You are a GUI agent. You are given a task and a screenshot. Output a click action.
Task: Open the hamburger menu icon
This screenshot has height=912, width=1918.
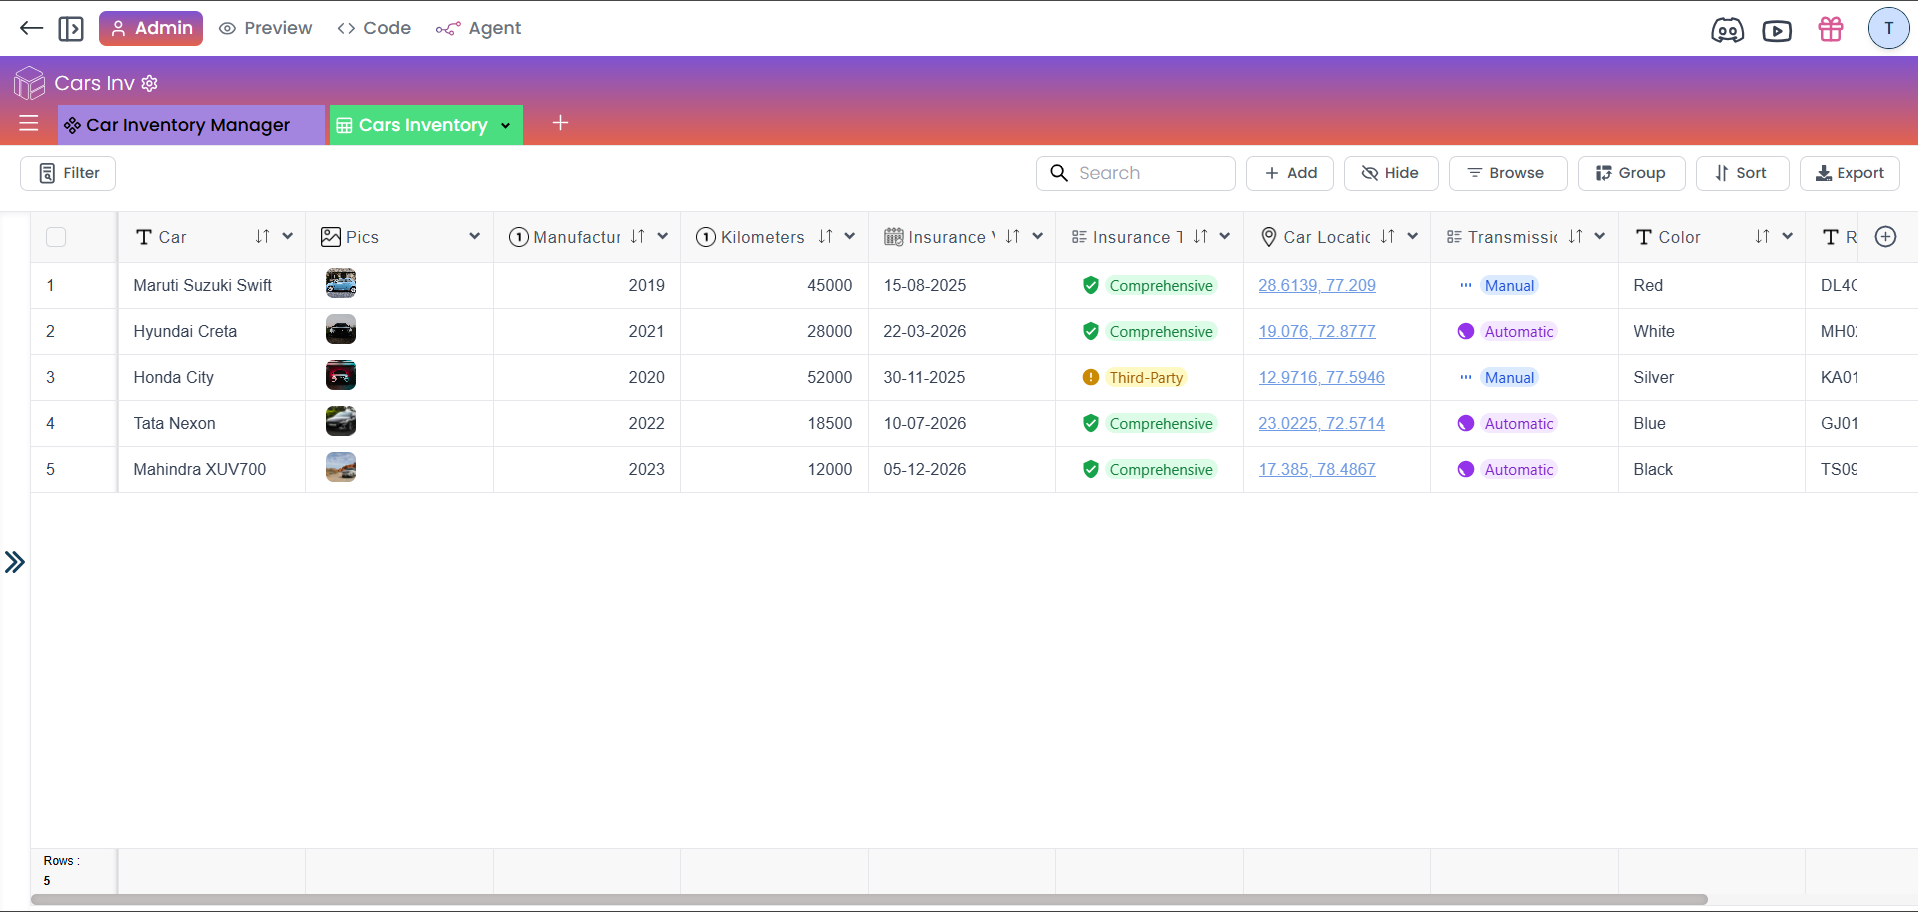pos(29,124)
